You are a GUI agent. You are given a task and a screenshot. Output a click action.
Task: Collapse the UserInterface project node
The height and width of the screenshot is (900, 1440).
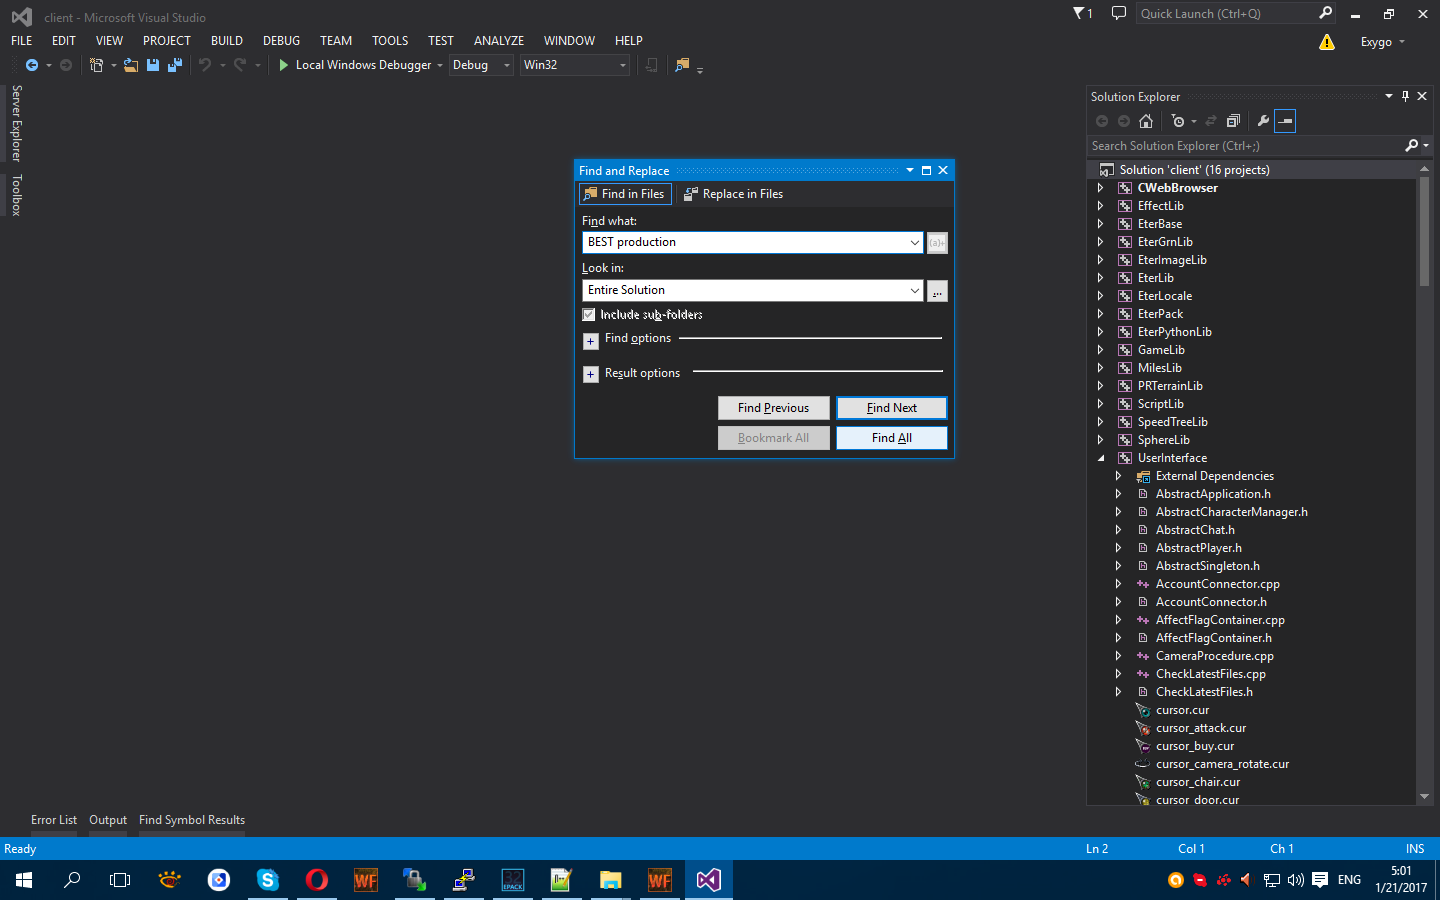click(x=1101, y=458)
